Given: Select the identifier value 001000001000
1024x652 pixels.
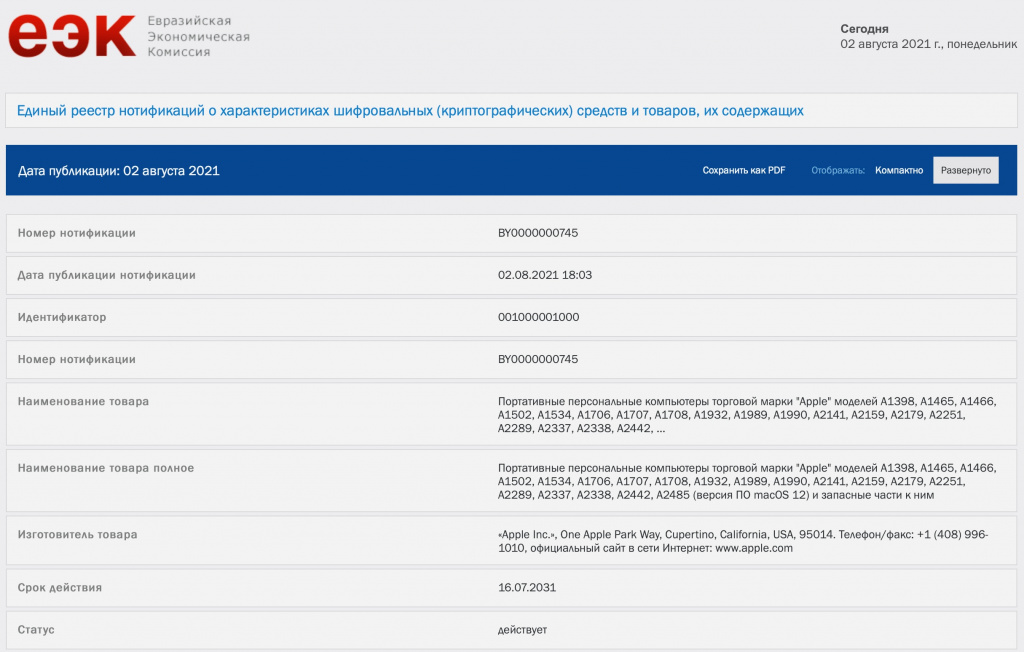Looking at the screenshot, I should pos(538,317).
